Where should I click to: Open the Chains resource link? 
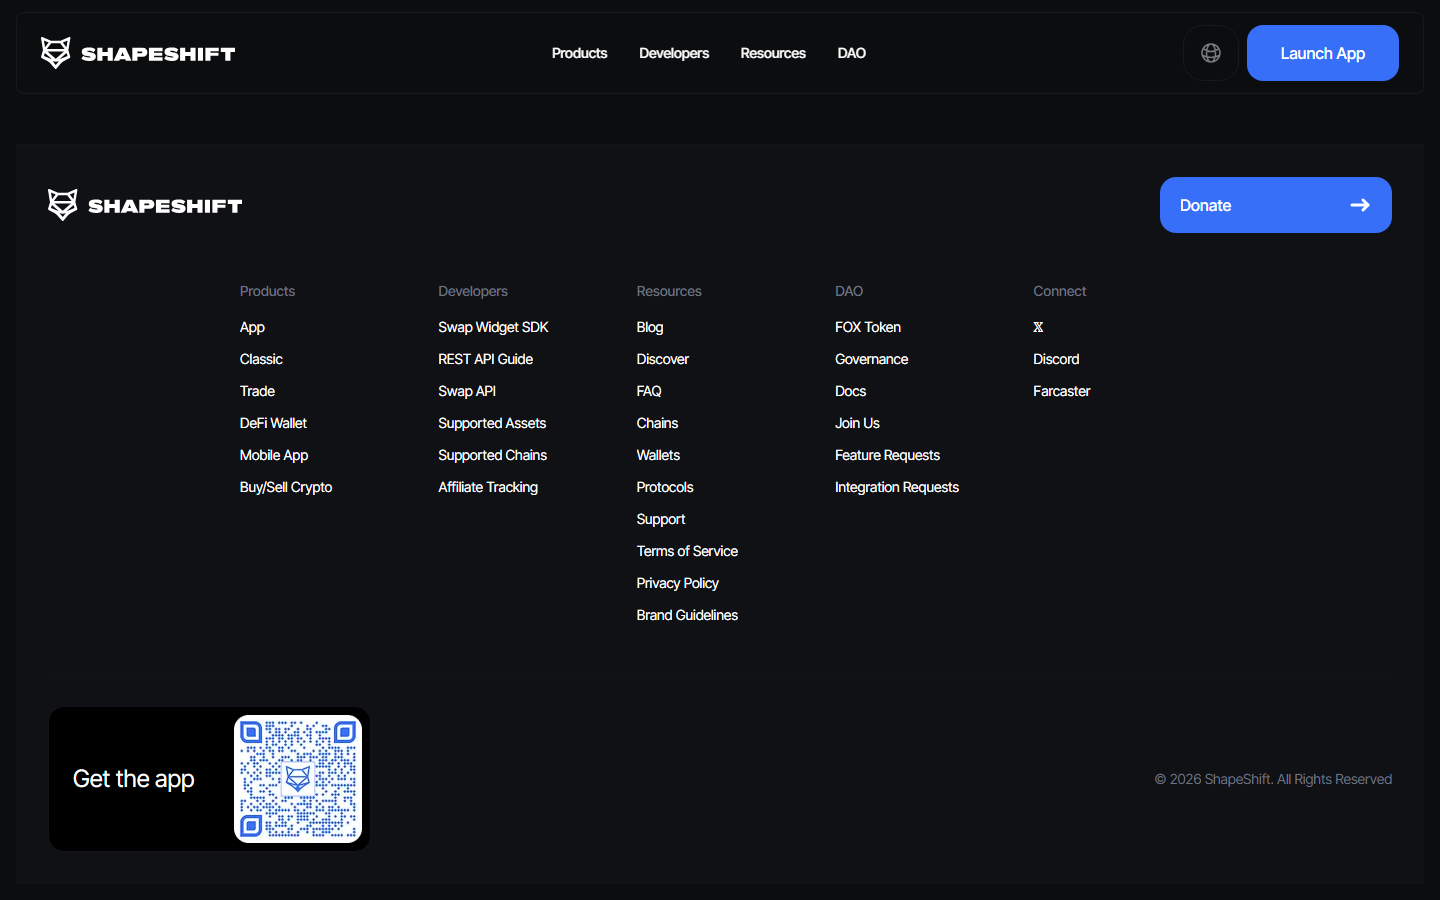(x=657, y=423)
